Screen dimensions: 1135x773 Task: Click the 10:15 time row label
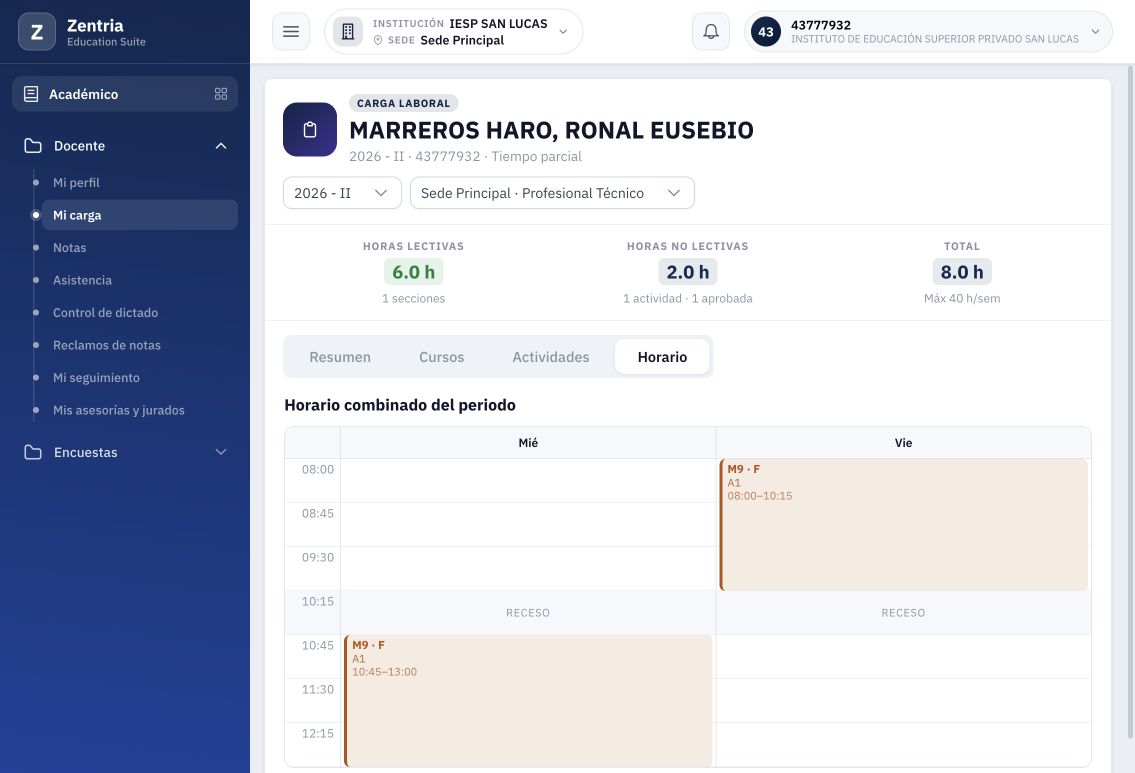[318, 601]
